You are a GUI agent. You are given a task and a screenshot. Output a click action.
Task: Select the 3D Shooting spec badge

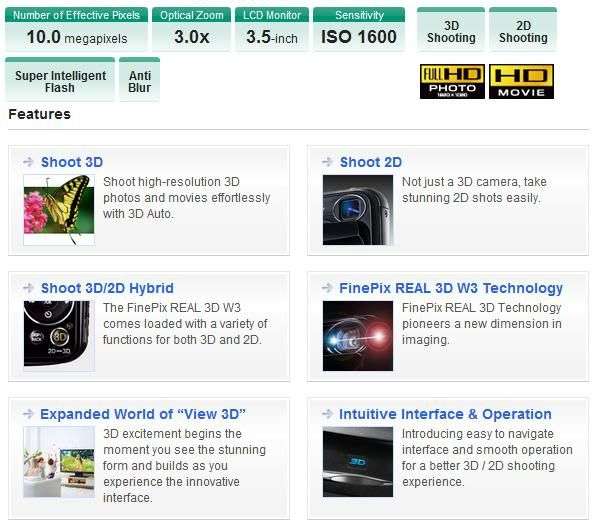451,30
